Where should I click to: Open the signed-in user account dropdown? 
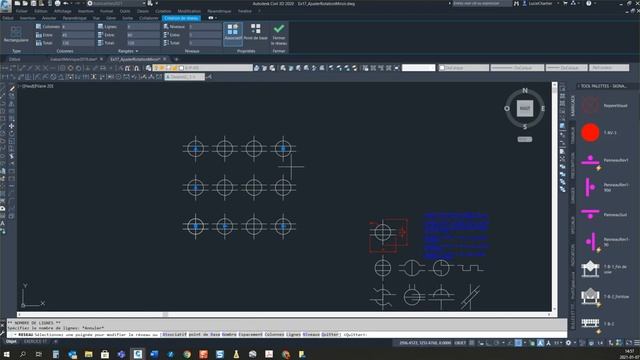click(540, 3)
